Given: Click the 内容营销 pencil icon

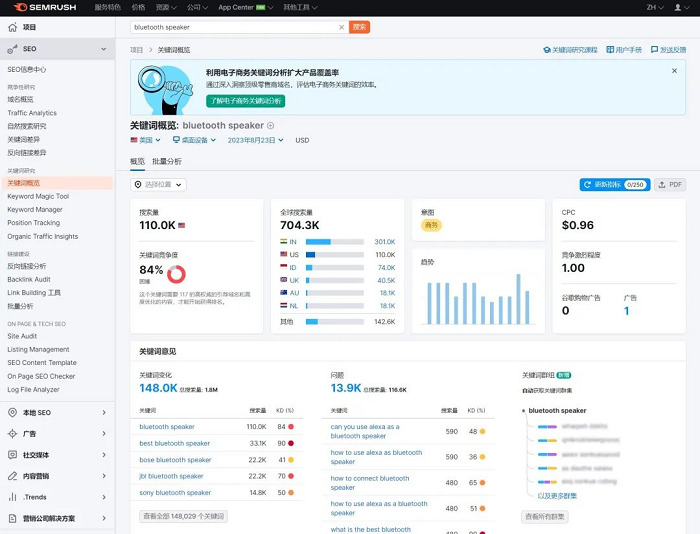Looking at the screenshot, I should 12,476.
